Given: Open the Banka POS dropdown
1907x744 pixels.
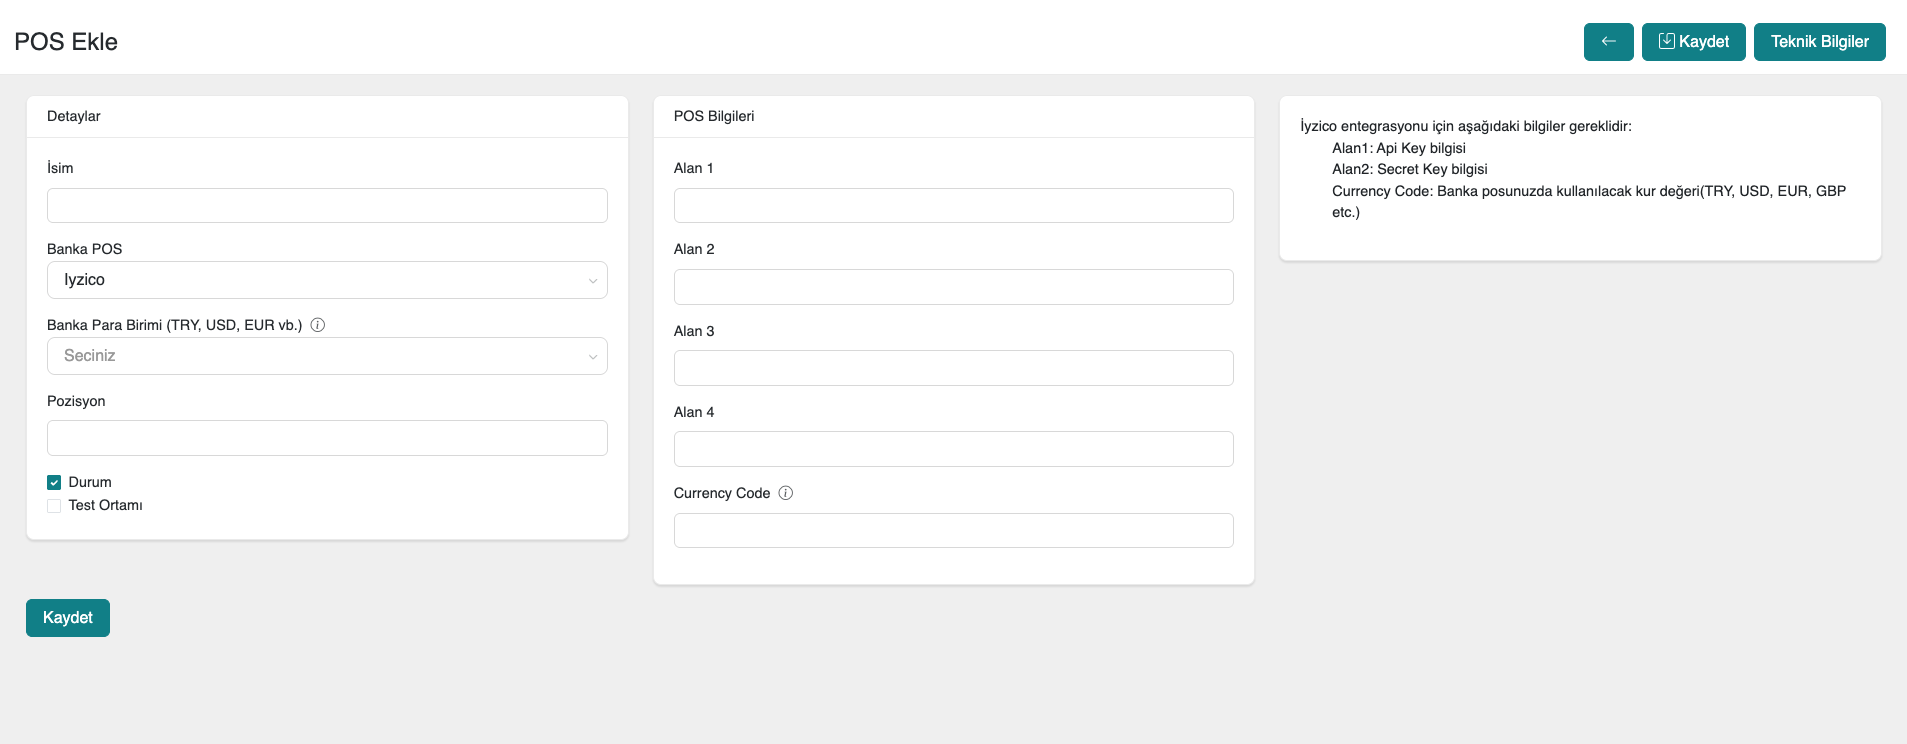Looking at the screenshot, I should tap(326, 280).
